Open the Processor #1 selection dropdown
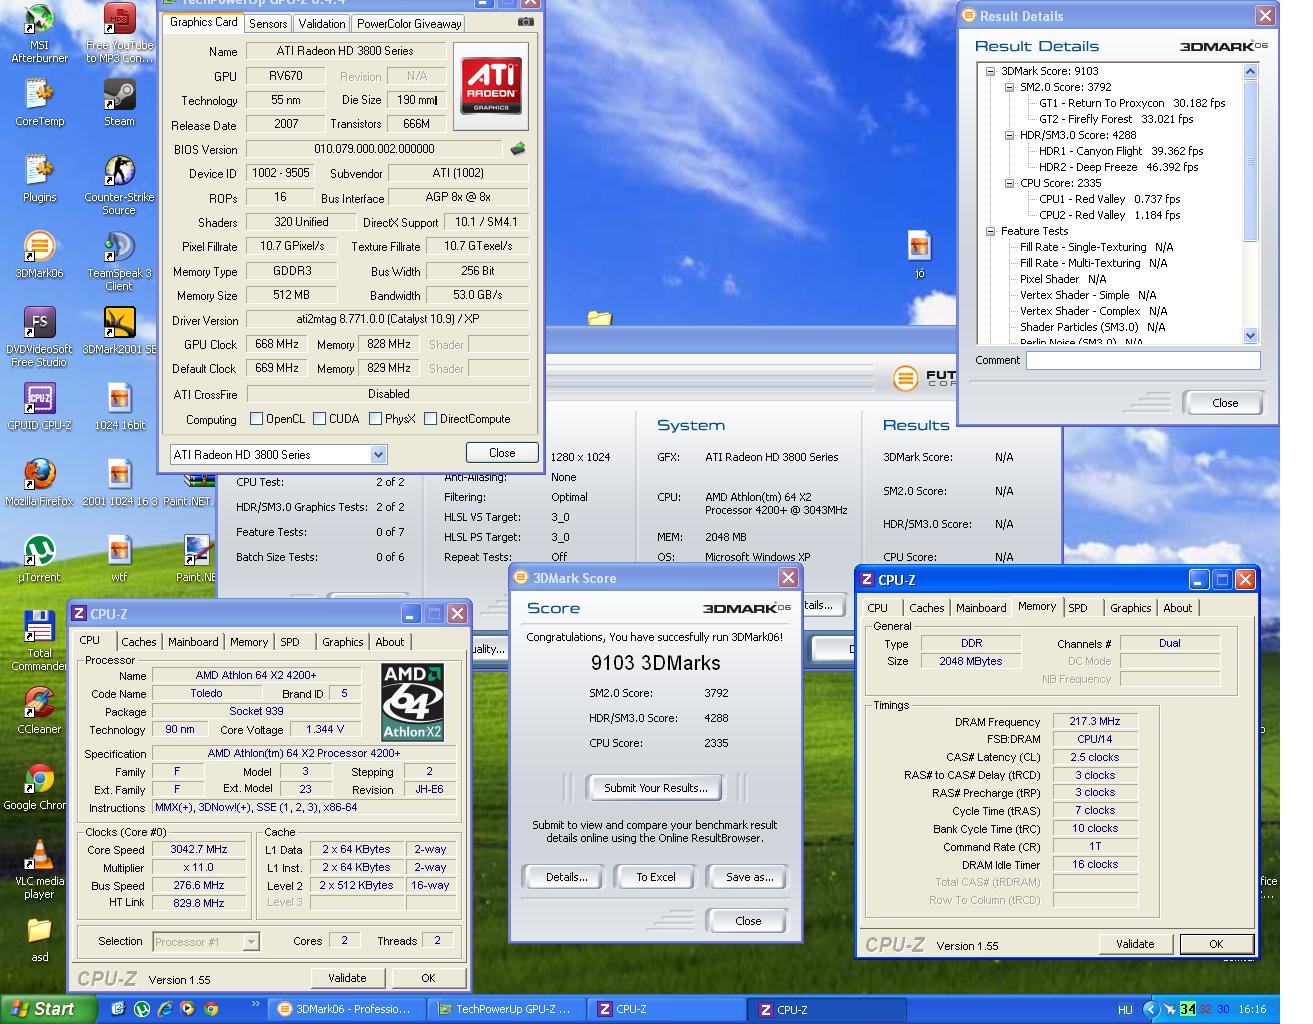 (251, 942)
